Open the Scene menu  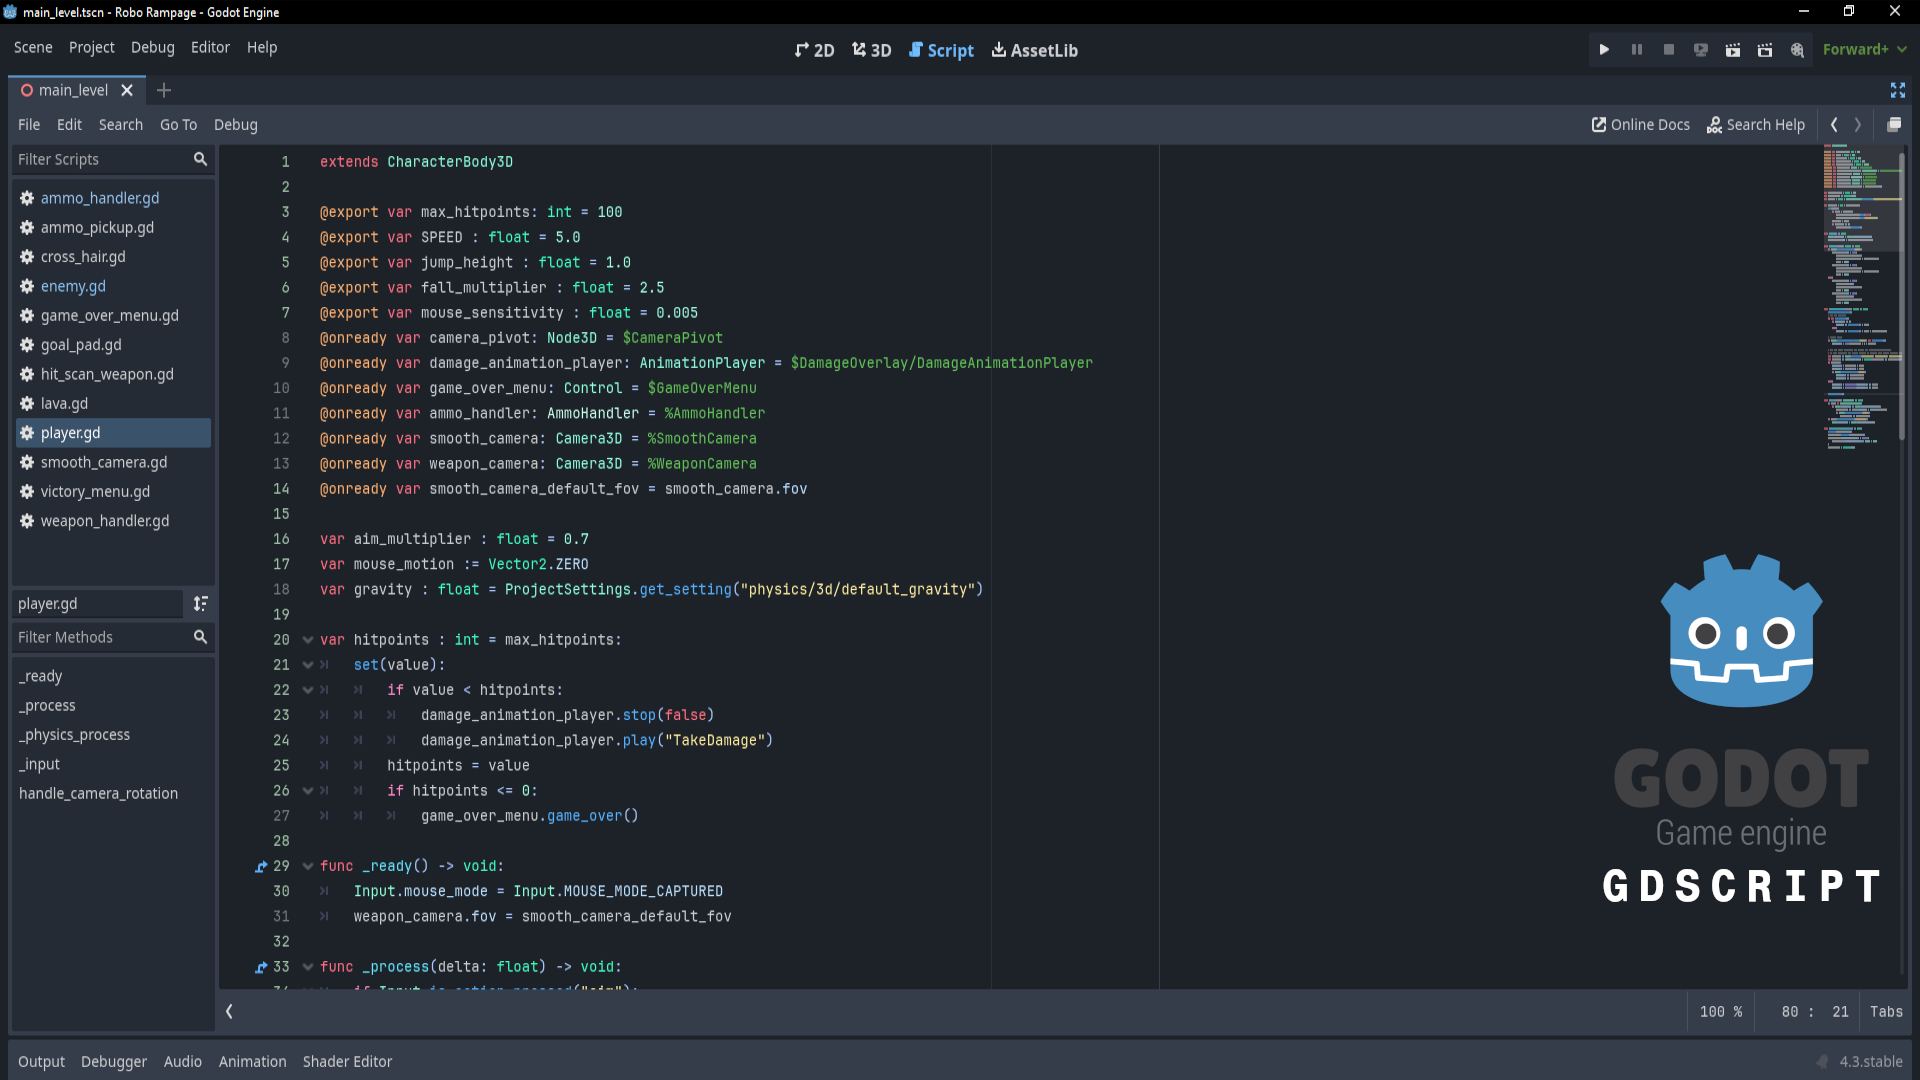[33, 47]
